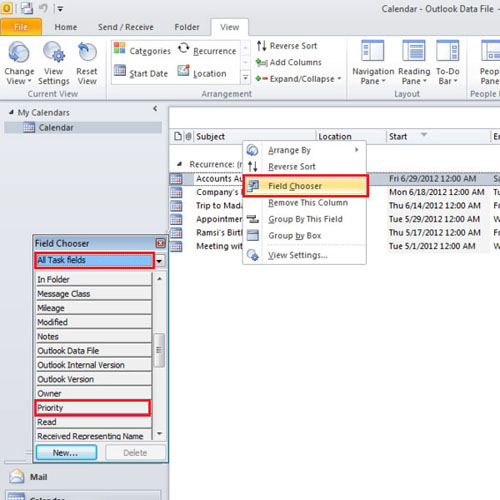Open the To-Do Bar options

(x=448, y=63)
